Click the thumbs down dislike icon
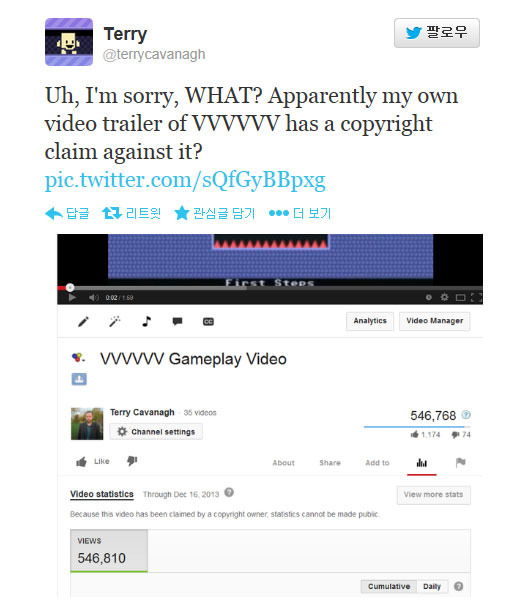The height and width of the screenshot is (612, 527). [x=132, y=461]
